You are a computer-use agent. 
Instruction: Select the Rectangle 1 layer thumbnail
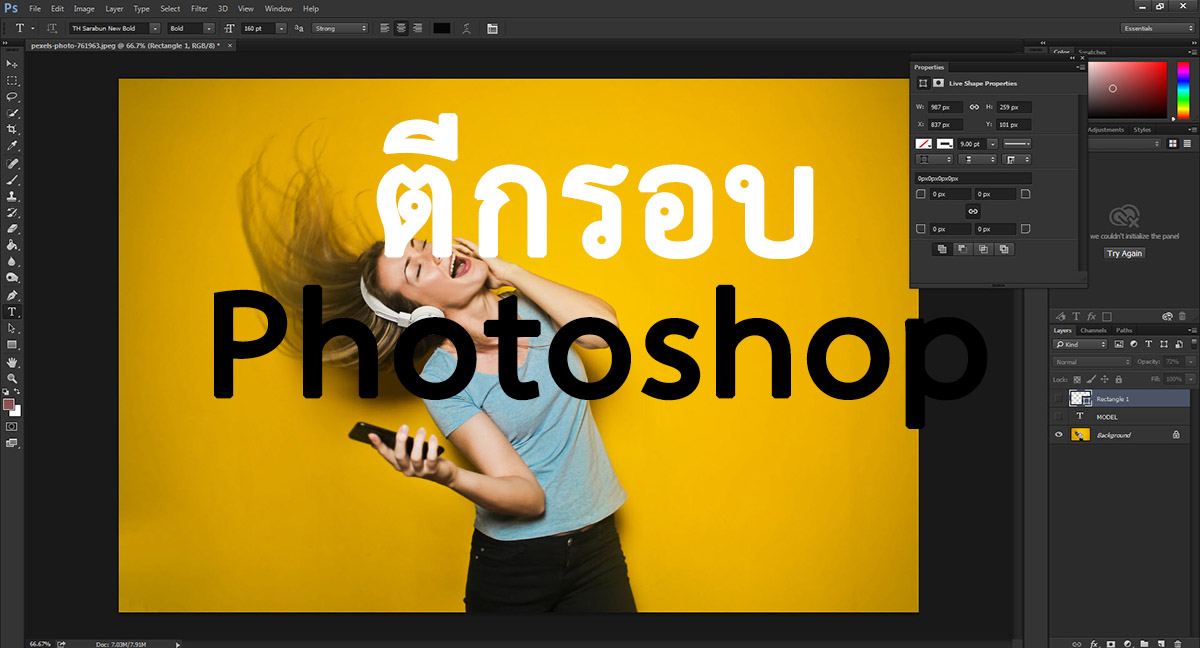(x=1079, y=398)
